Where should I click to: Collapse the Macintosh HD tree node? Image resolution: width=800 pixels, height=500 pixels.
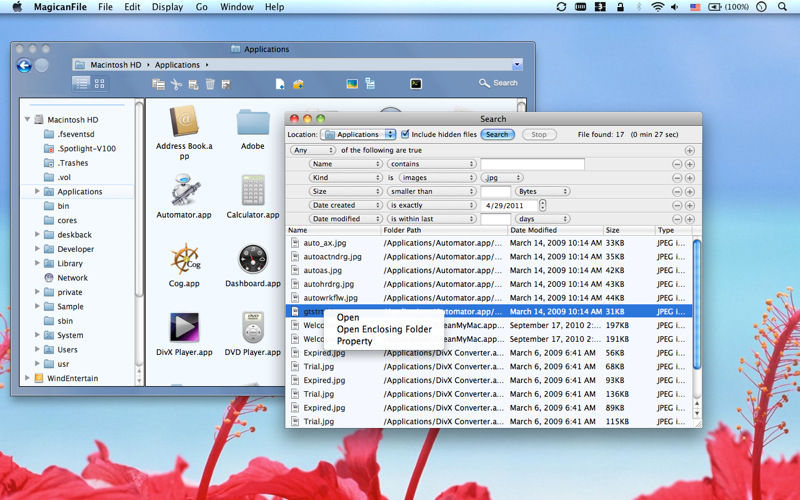click(x=27, y=119)
